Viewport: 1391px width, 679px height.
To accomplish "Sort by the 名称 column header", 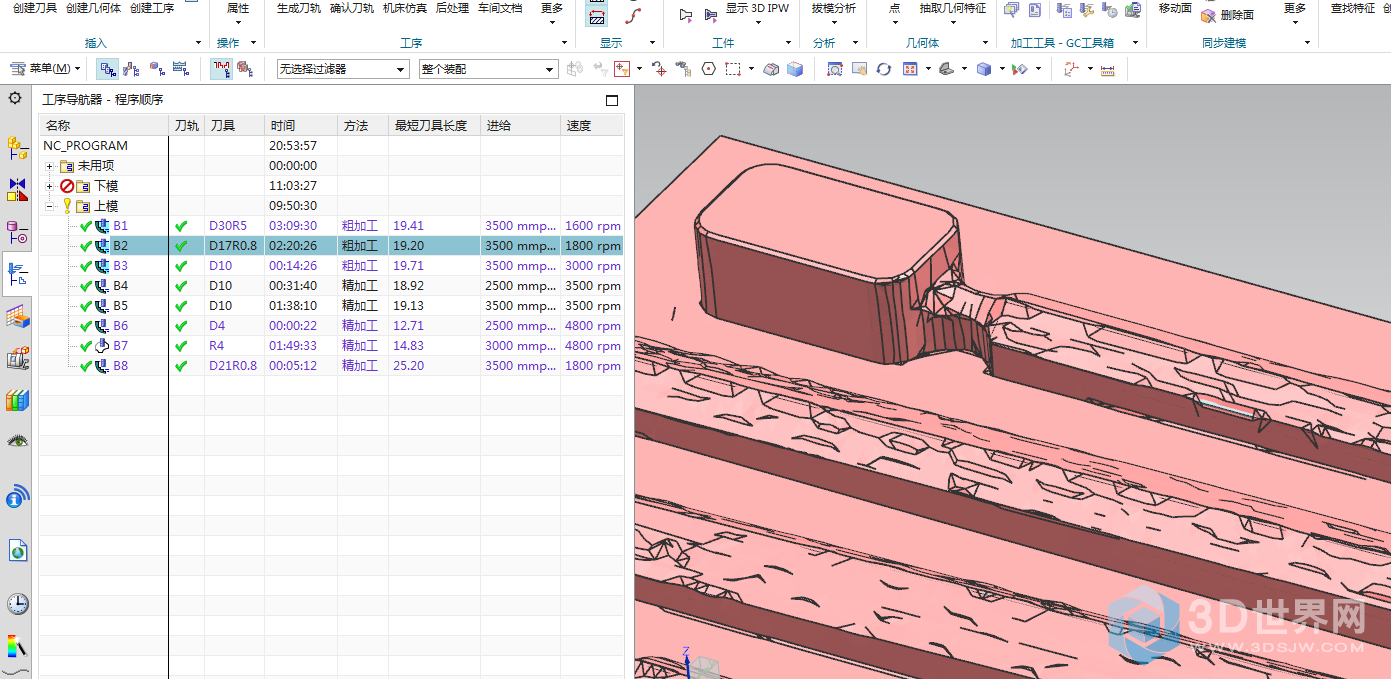I will tap(104, 125).
